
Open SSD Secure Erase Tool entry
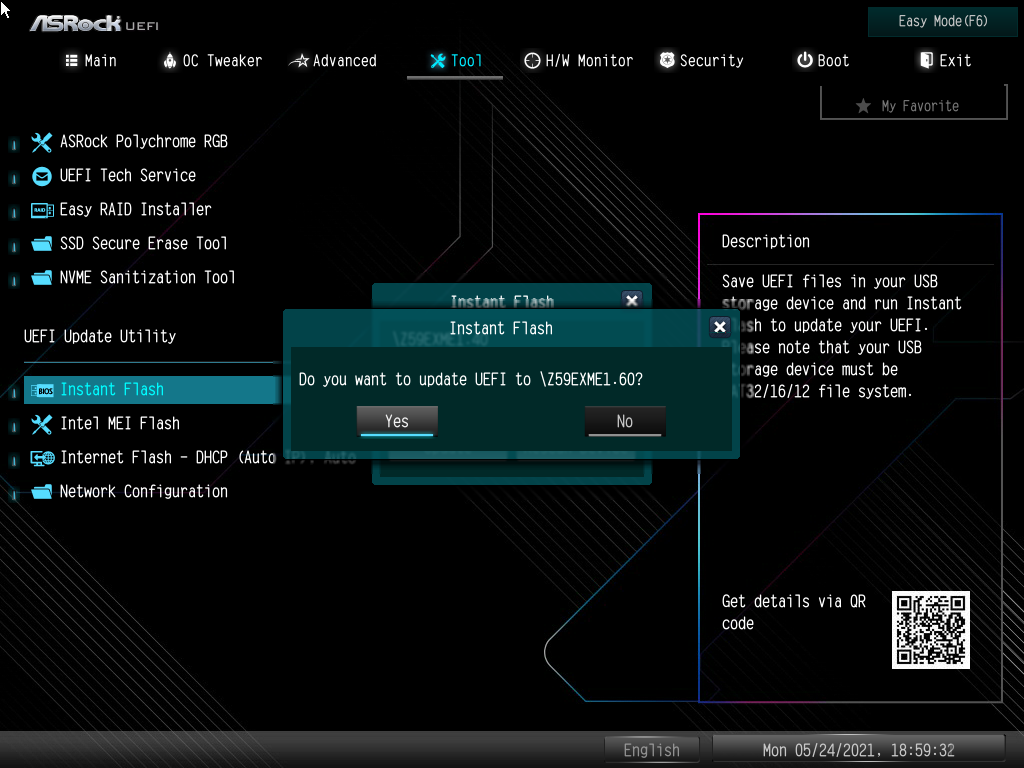(x=144, y=244)
